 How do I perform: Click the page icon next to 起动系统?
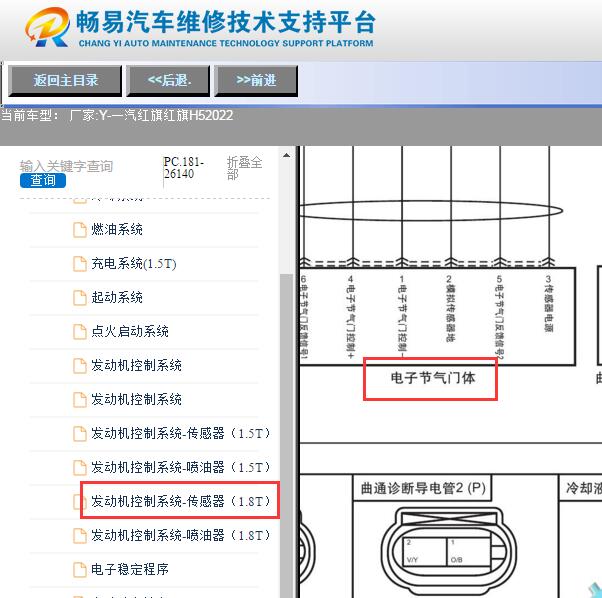pyautogui.click(x=80, y=298)
